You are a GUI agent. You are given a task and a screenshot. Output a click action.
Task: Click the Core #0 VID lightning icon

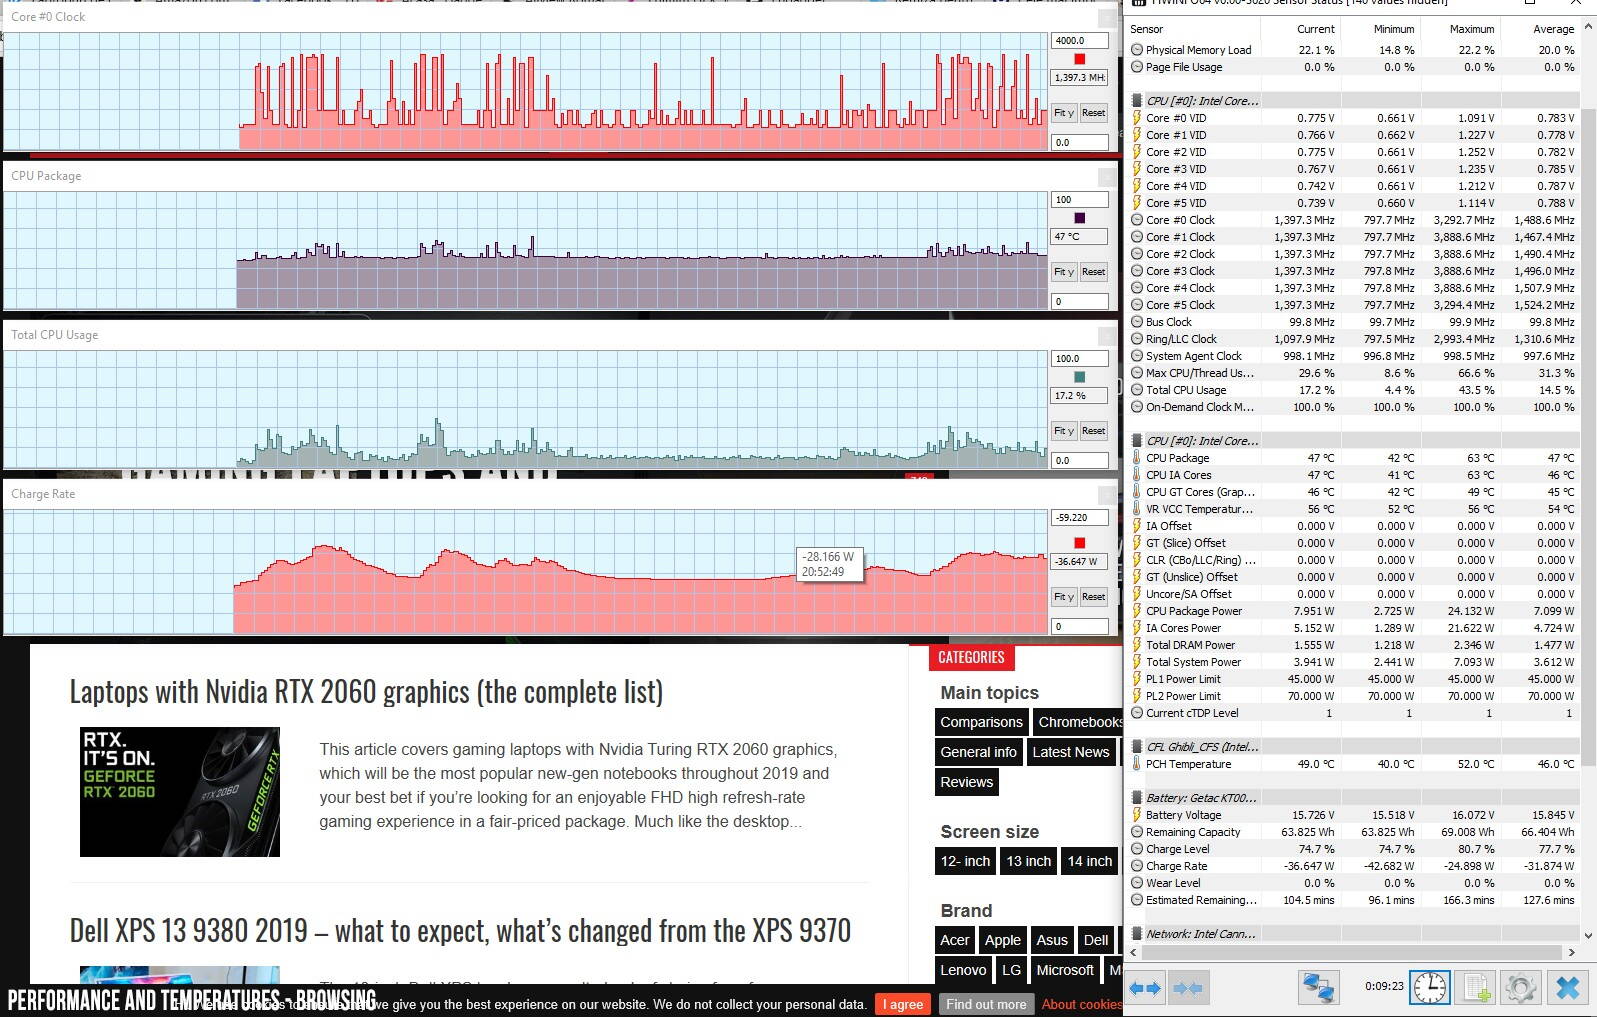coord(1137,118)
